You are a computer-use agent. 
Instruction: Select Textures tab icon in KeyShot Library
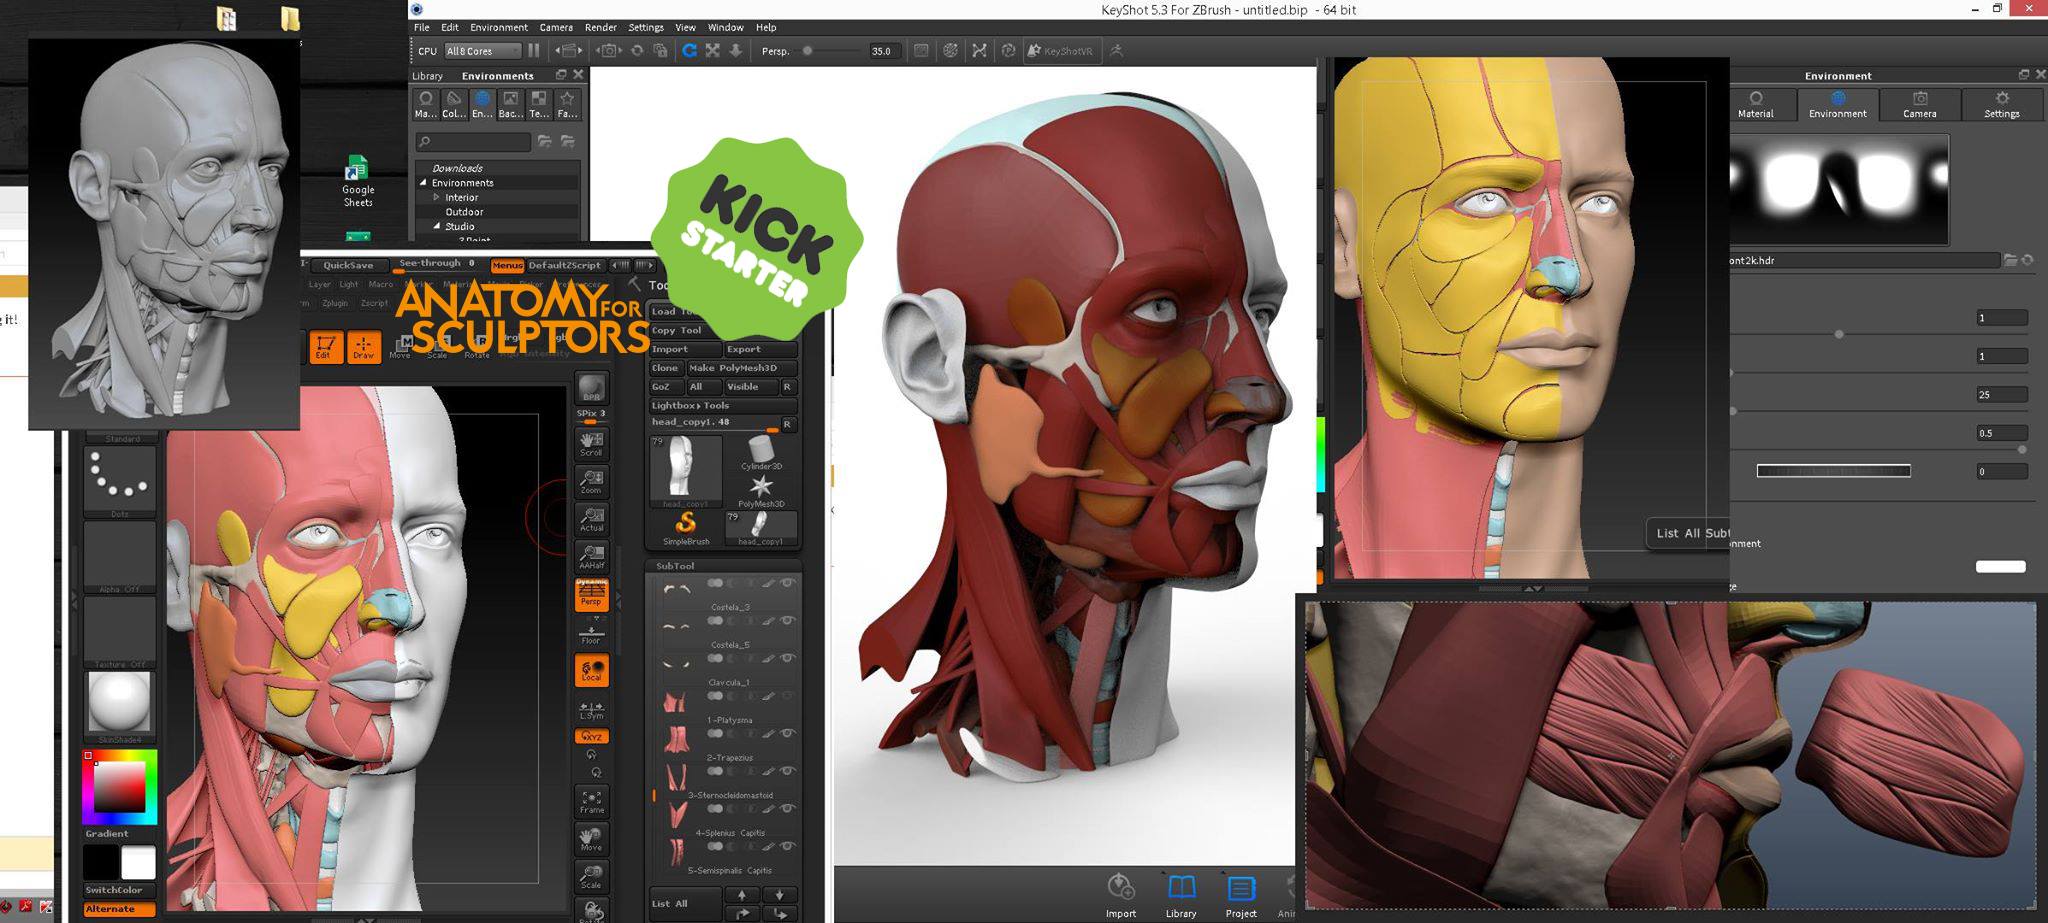(539, 104)
